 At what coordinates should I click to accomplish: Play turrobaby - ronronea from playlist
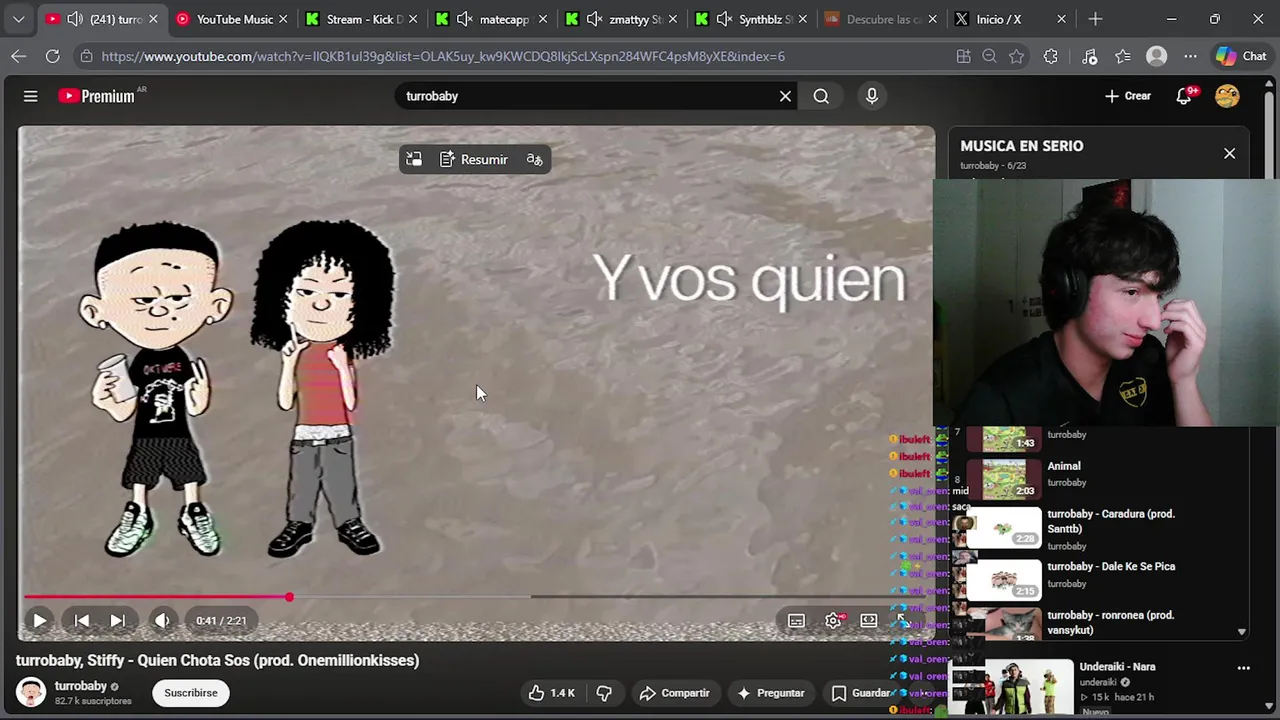1111,622
